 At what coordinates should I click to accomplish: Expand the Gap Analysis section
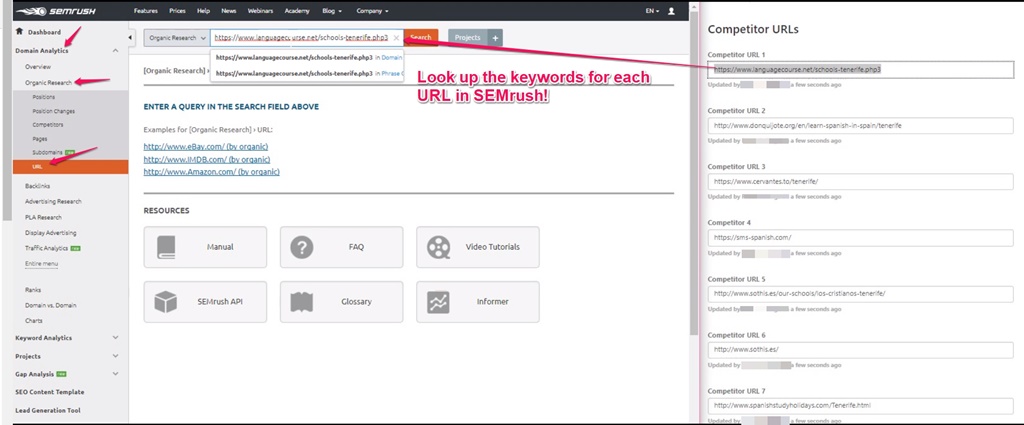click(x=116, y=374)
